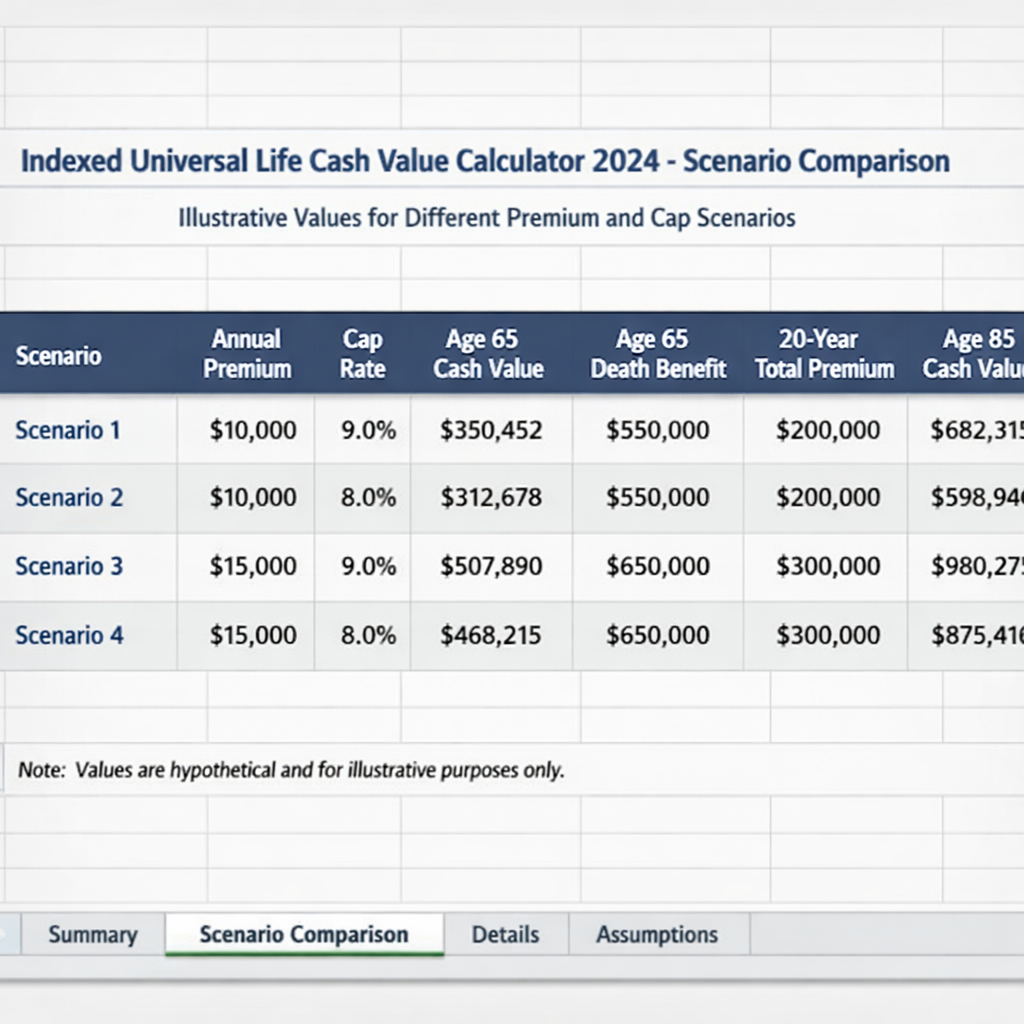1024x1024 pixels.
Task: Click the cash value cell $507,890
Action: tap(491, 566)
